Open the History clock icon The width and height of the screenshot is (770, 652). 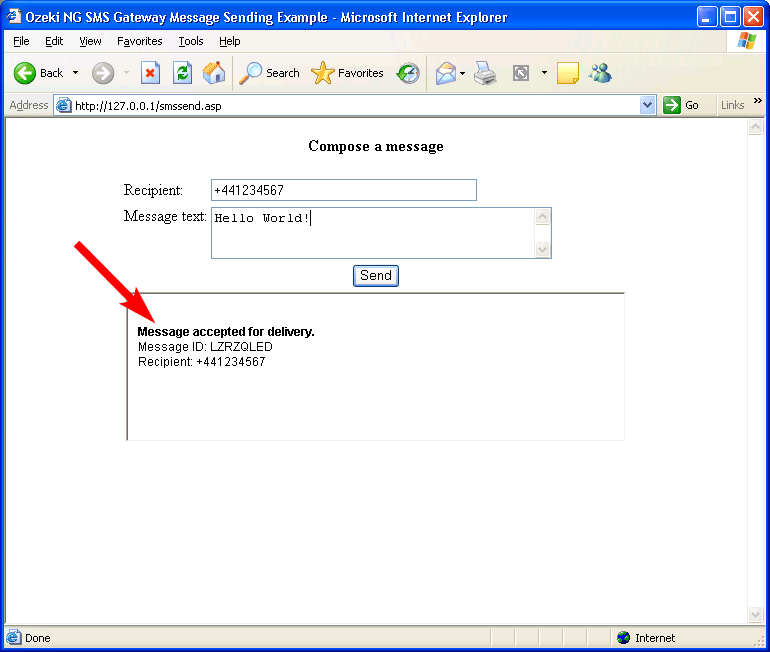[408, 73]
